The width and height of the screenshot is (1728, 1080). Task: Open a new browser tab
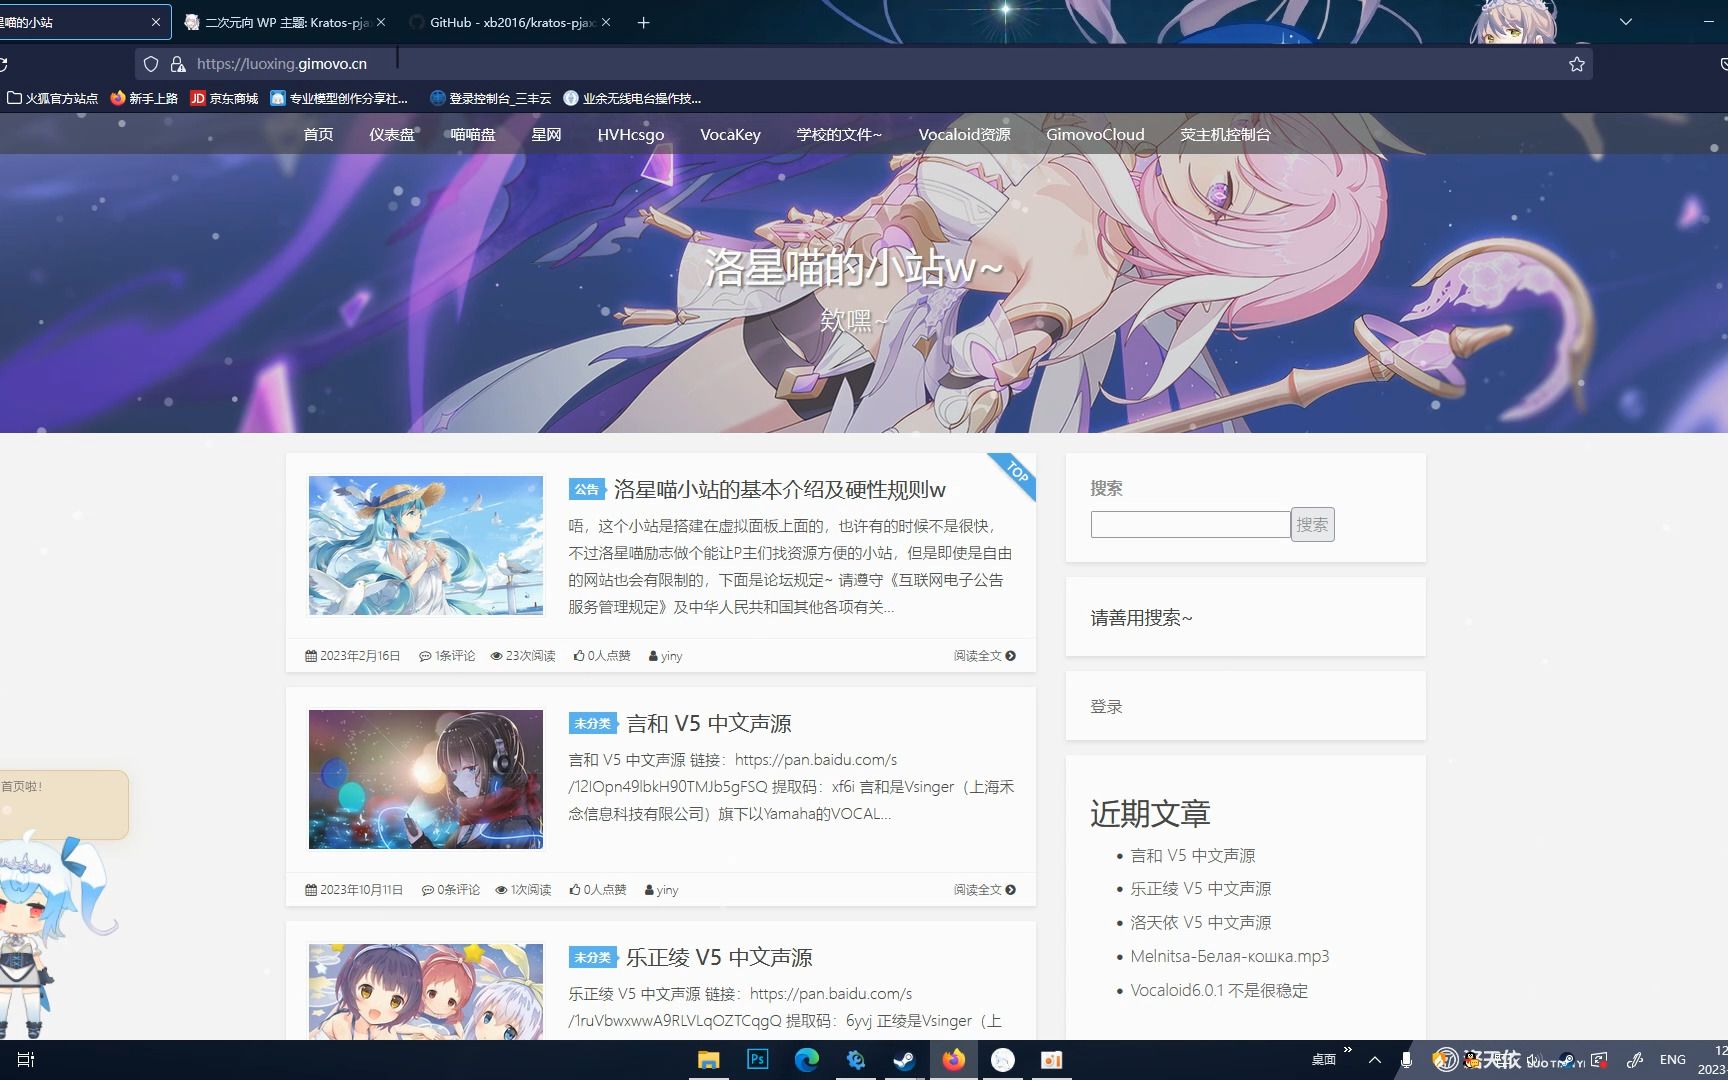click(x=643, y=22)
